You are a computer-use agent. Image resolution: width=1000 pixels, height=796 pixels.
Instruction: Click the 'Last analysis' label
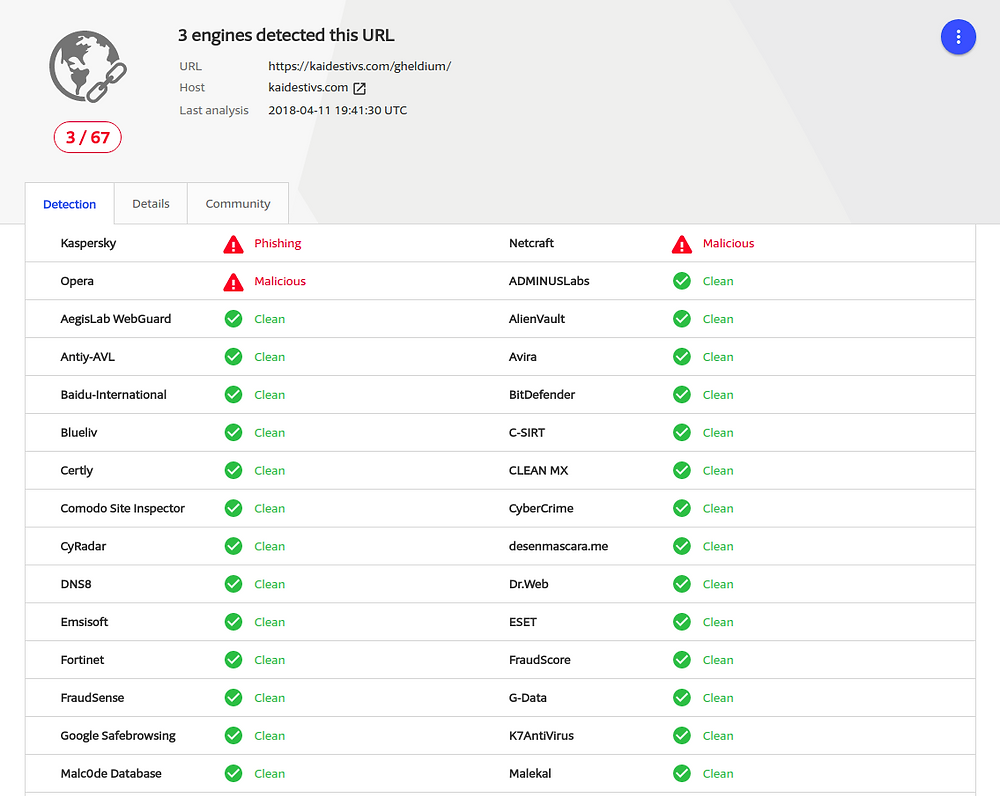pyautogui.click(x=214, y=110)
